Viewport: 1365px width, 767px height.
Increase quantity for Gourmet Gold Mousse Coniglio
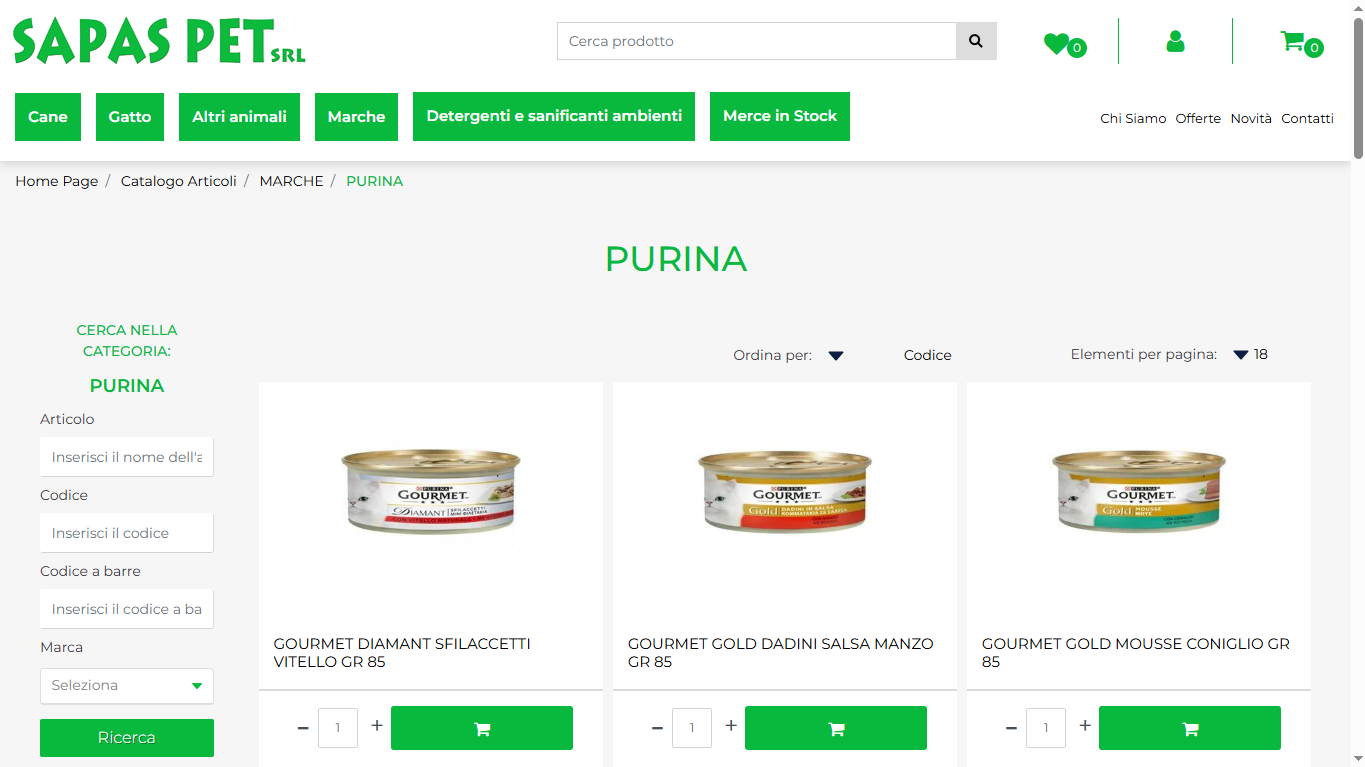[x=1085, y=726]
